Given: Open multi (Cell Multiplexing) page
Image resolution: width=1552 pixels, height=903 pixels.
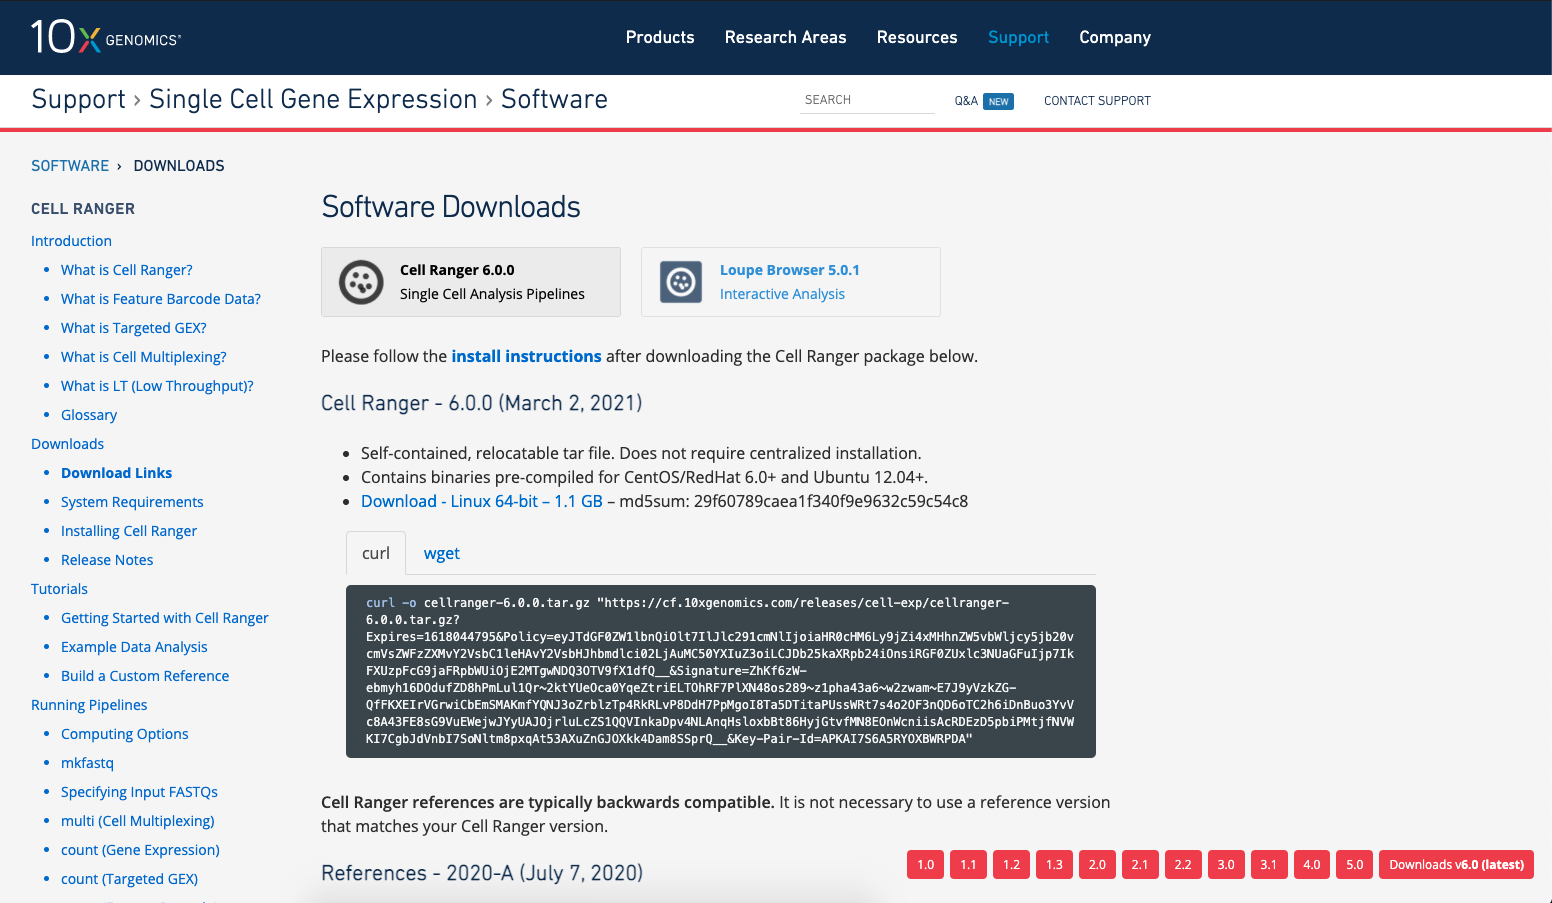Looking at the screenshot, I should pyautogui.click(x=138, y=821).
